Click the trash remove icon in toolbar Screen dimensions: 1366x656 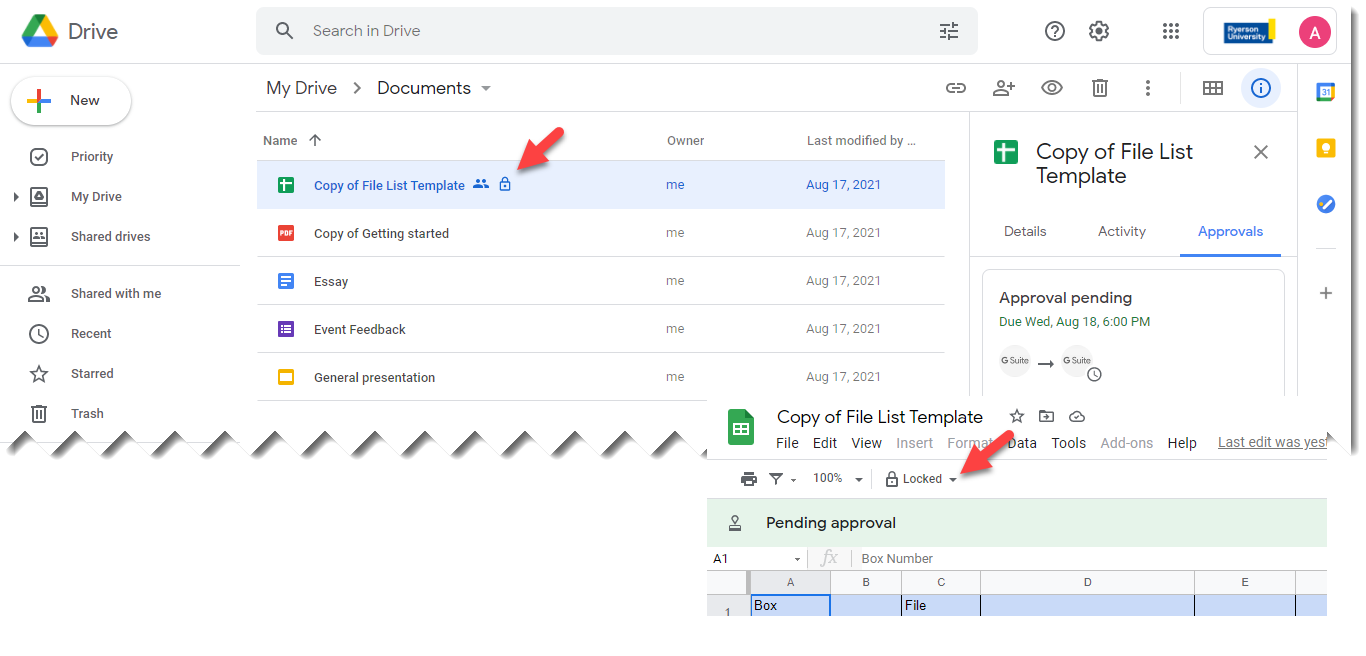point(1099,88)
